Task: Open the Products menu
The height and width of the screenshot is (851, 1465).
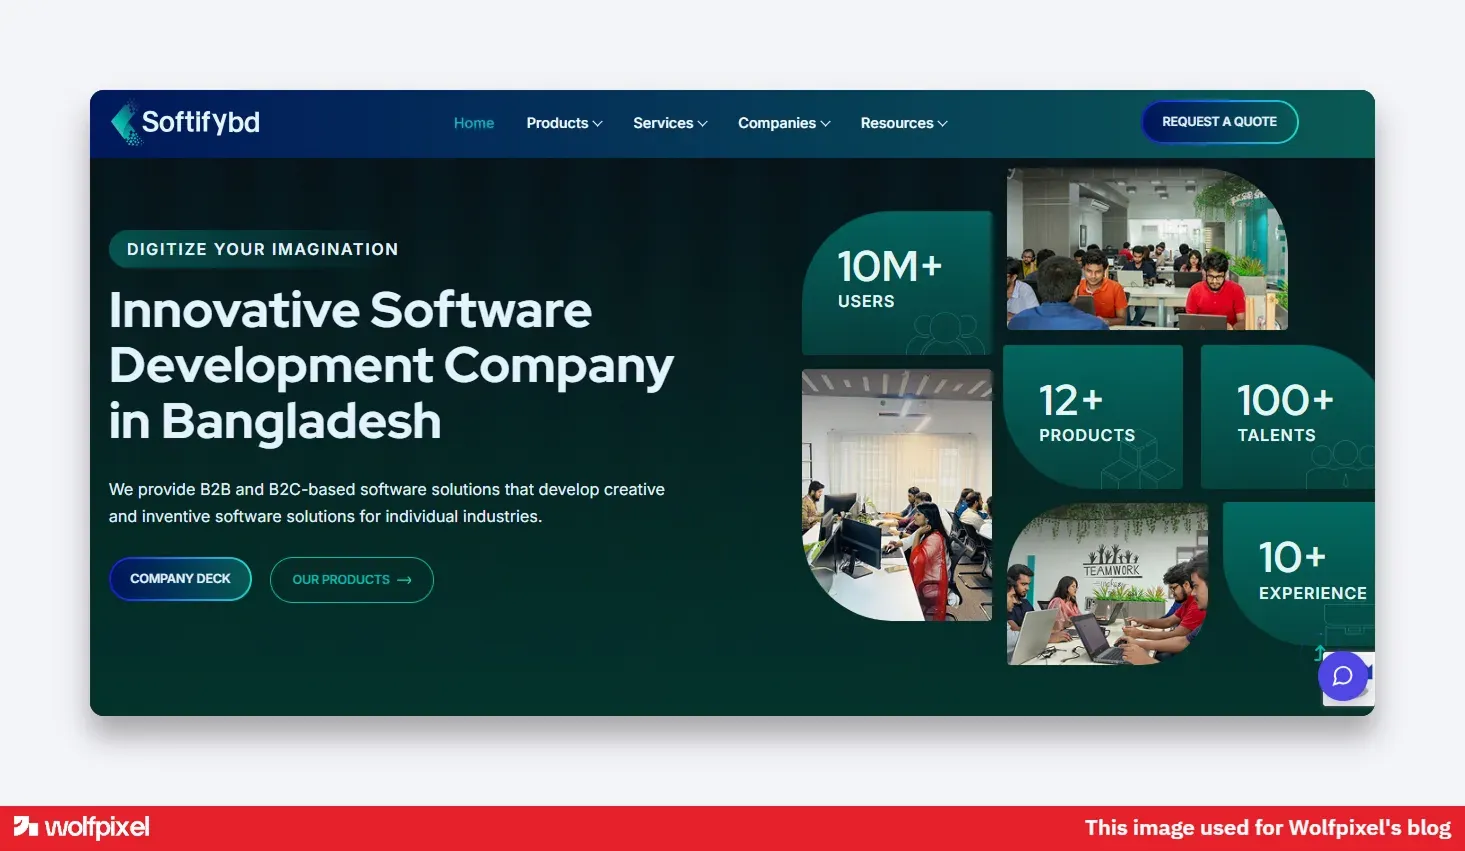Action: (x=564, y=123)
